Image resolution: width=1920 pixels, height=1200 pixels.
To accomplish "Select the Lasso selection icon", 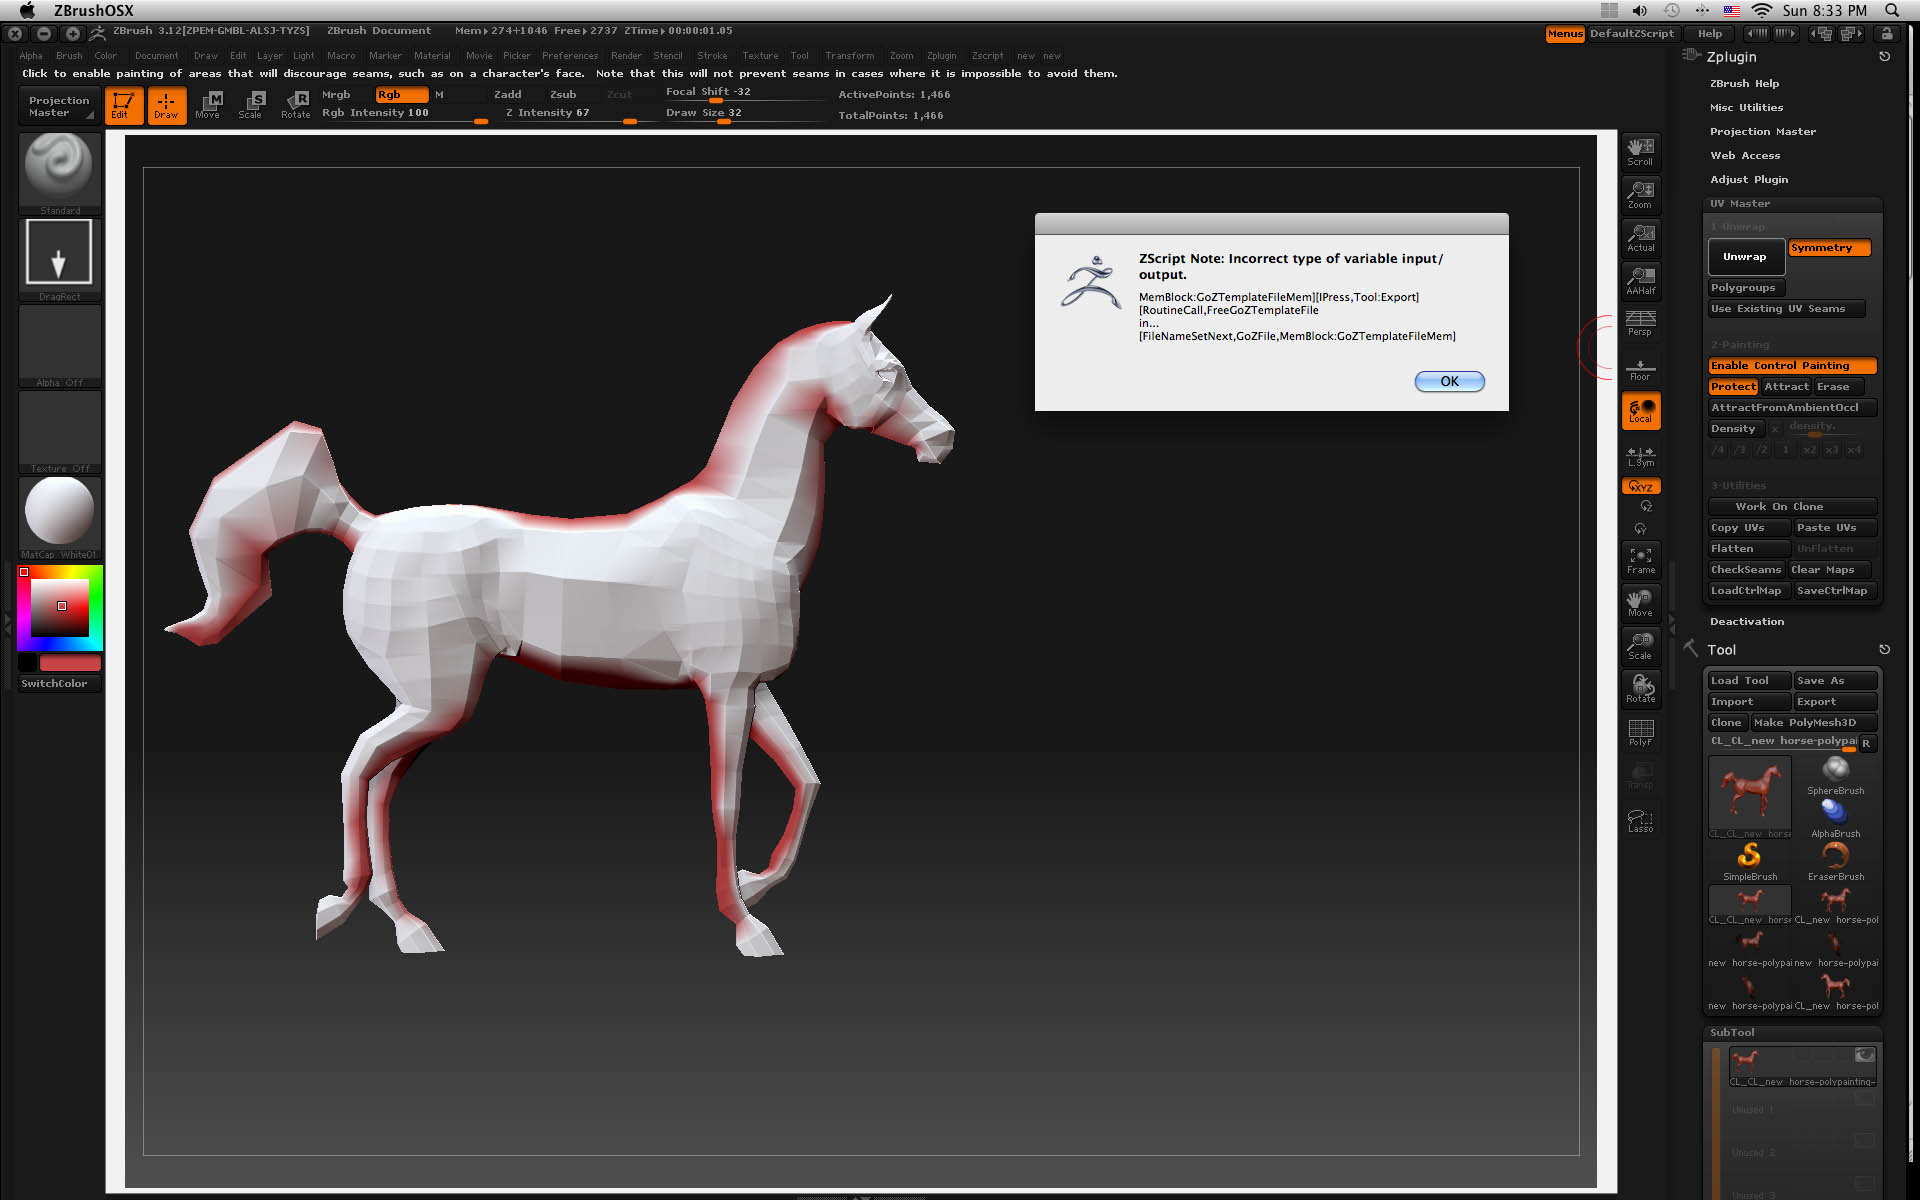I will point(1640,820).
